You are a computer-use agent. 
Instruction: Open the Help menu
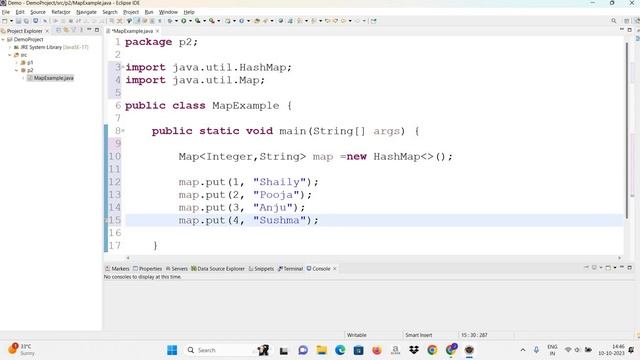tap(189, 12)
